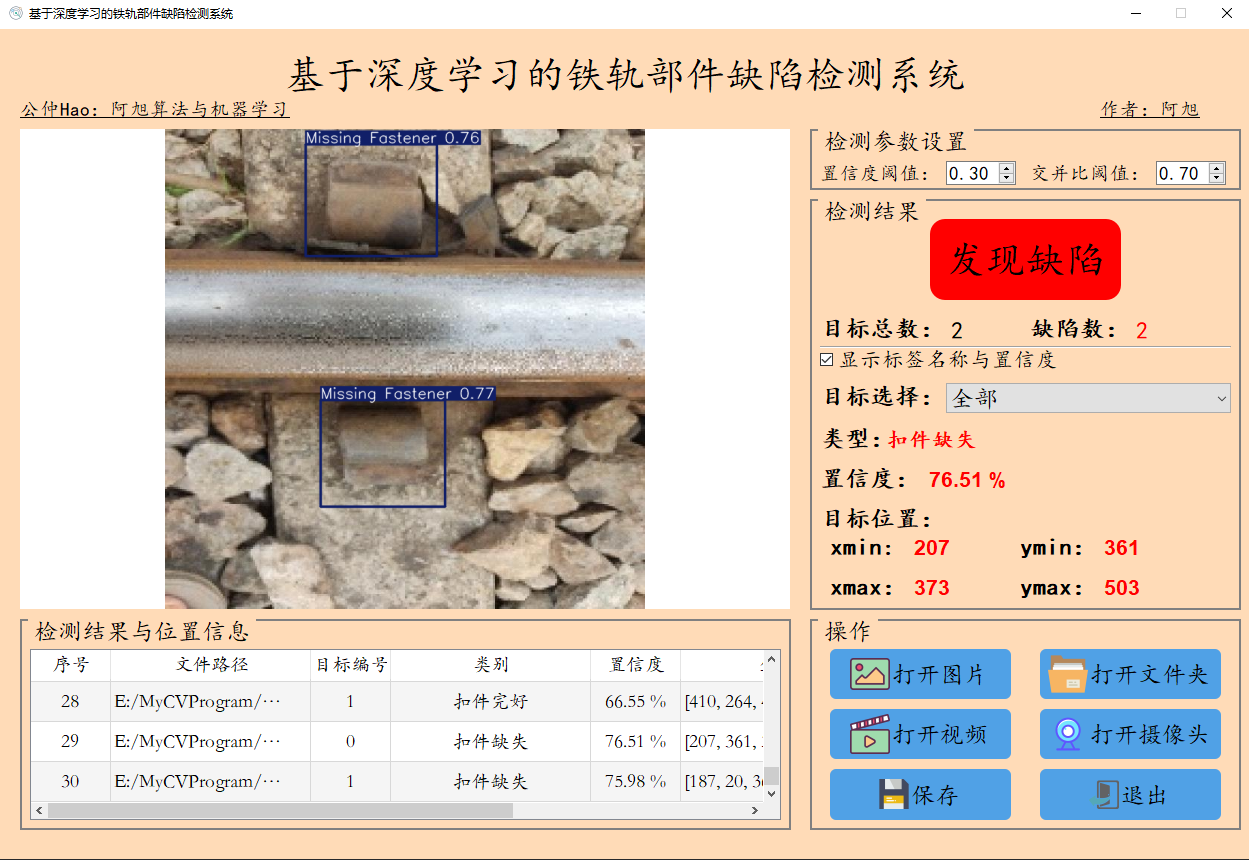The image size is (1249, 860).
Task: Click the picture icon on 打开图片 button
Action: pos(870,674)
